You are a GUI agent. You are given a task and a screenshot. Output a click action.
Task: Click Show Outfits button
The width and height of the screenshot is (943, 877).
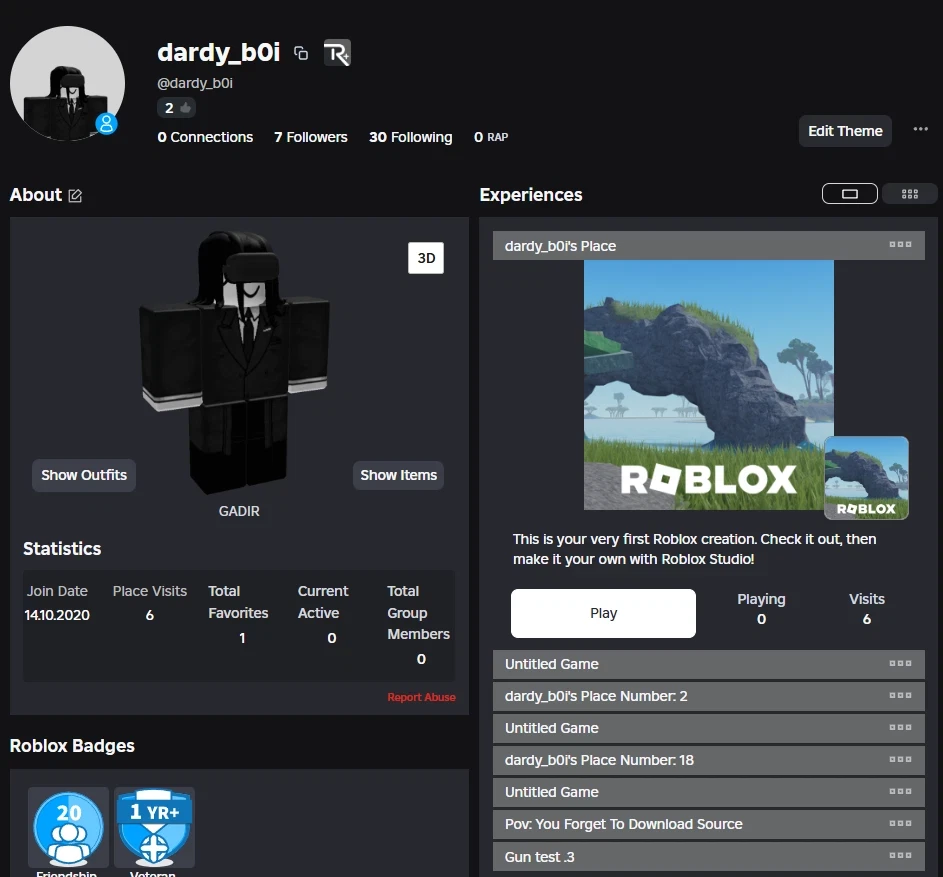[84, 475]
